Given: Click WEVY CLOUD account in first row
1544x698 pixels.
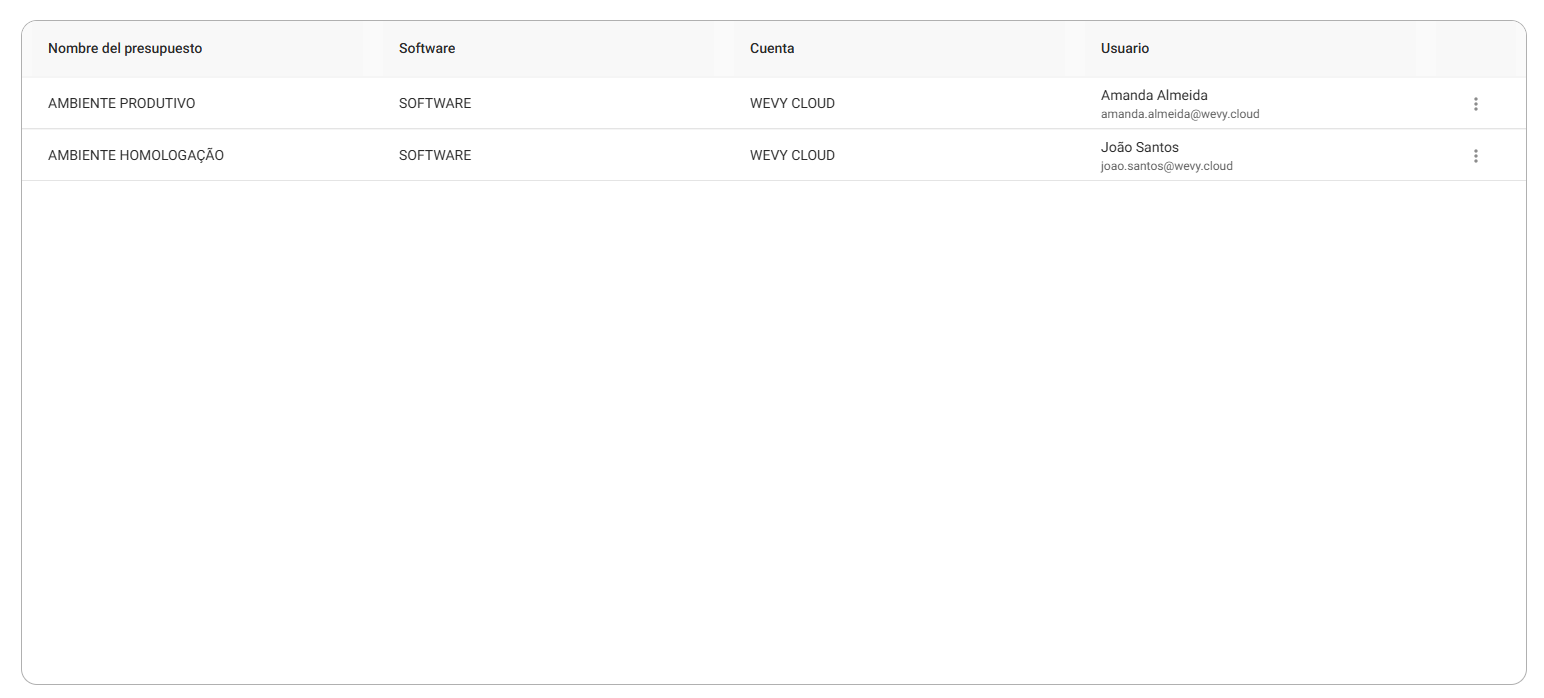Looking at the screenshot, I should tap(792, 103).
